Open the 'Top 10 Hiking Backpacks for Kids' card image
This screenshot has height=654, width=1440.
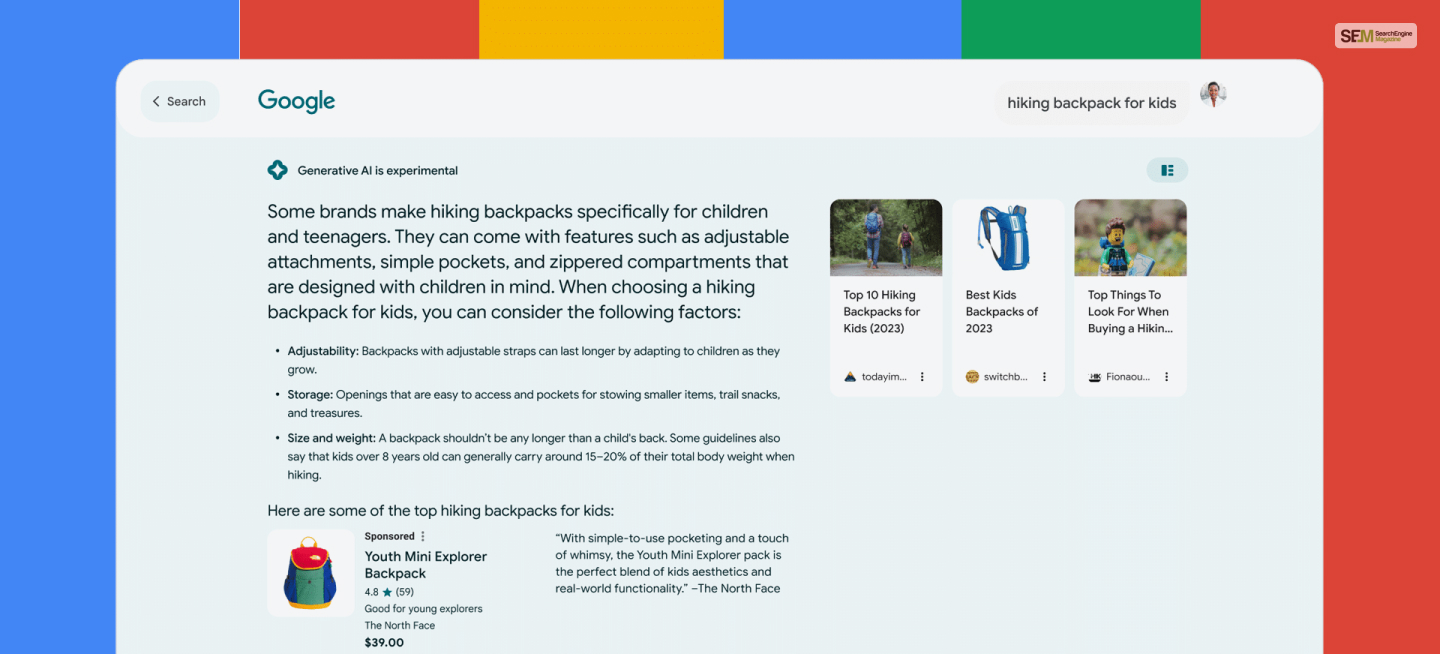(x=886, y=237)
